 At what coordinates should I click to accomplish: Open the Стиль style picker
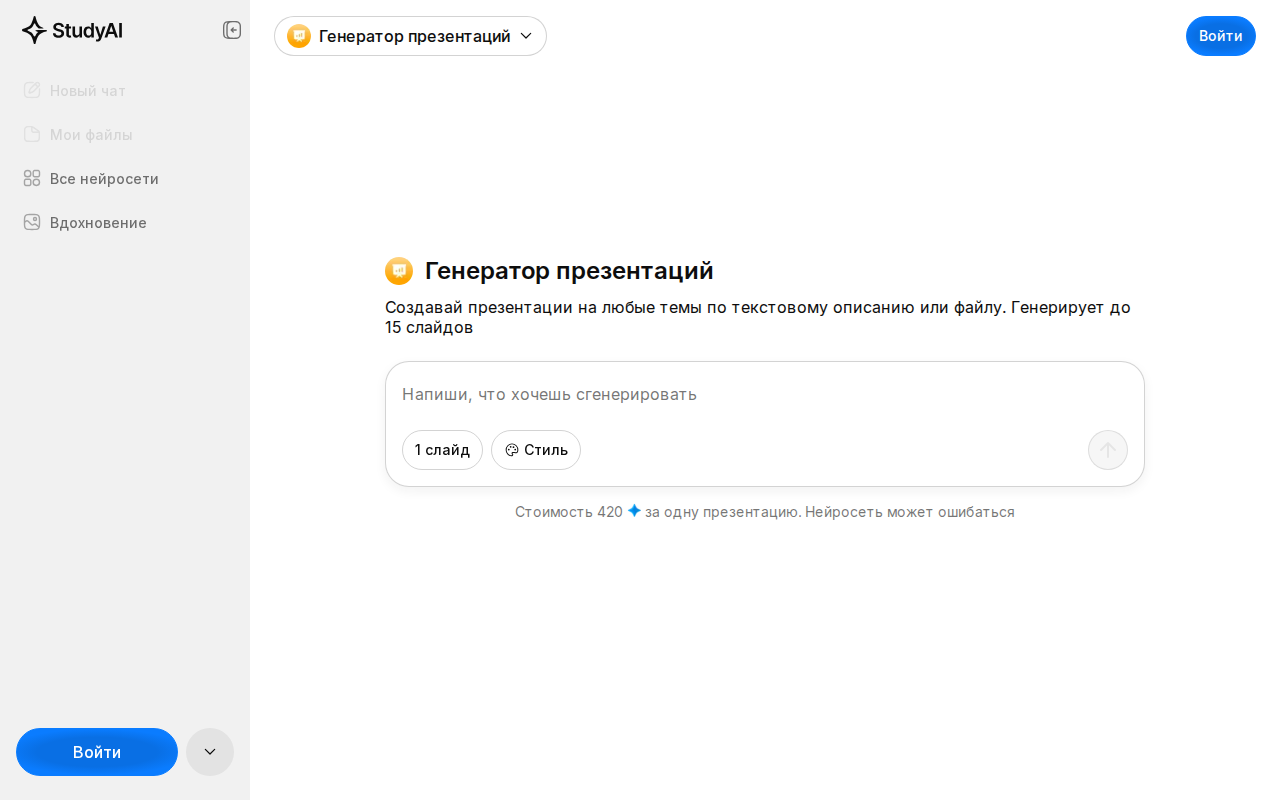pyautogui.click(x=536, y=450)
